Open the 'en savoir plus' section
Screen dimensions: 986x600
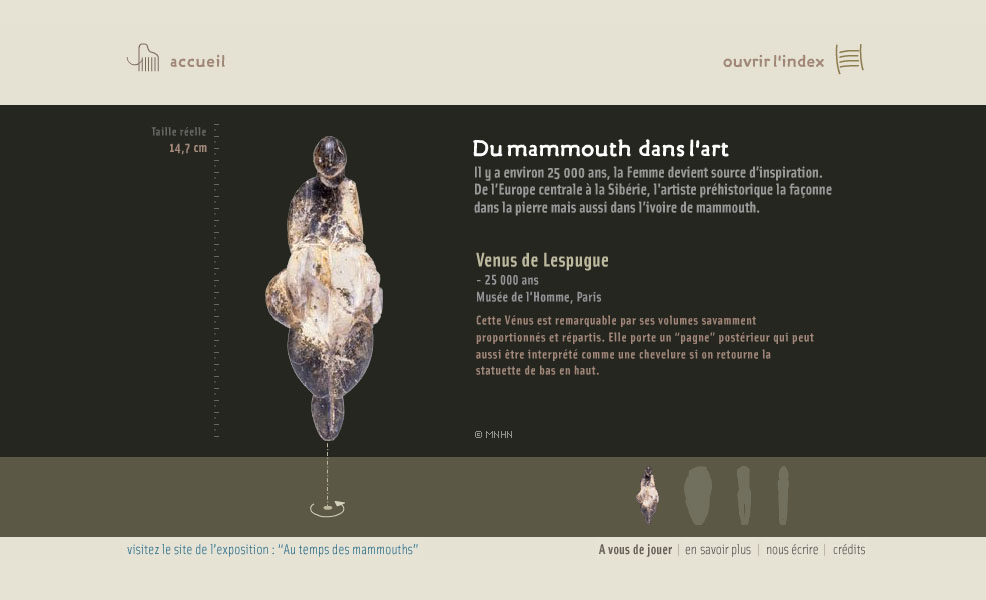[x=718, y=550]
